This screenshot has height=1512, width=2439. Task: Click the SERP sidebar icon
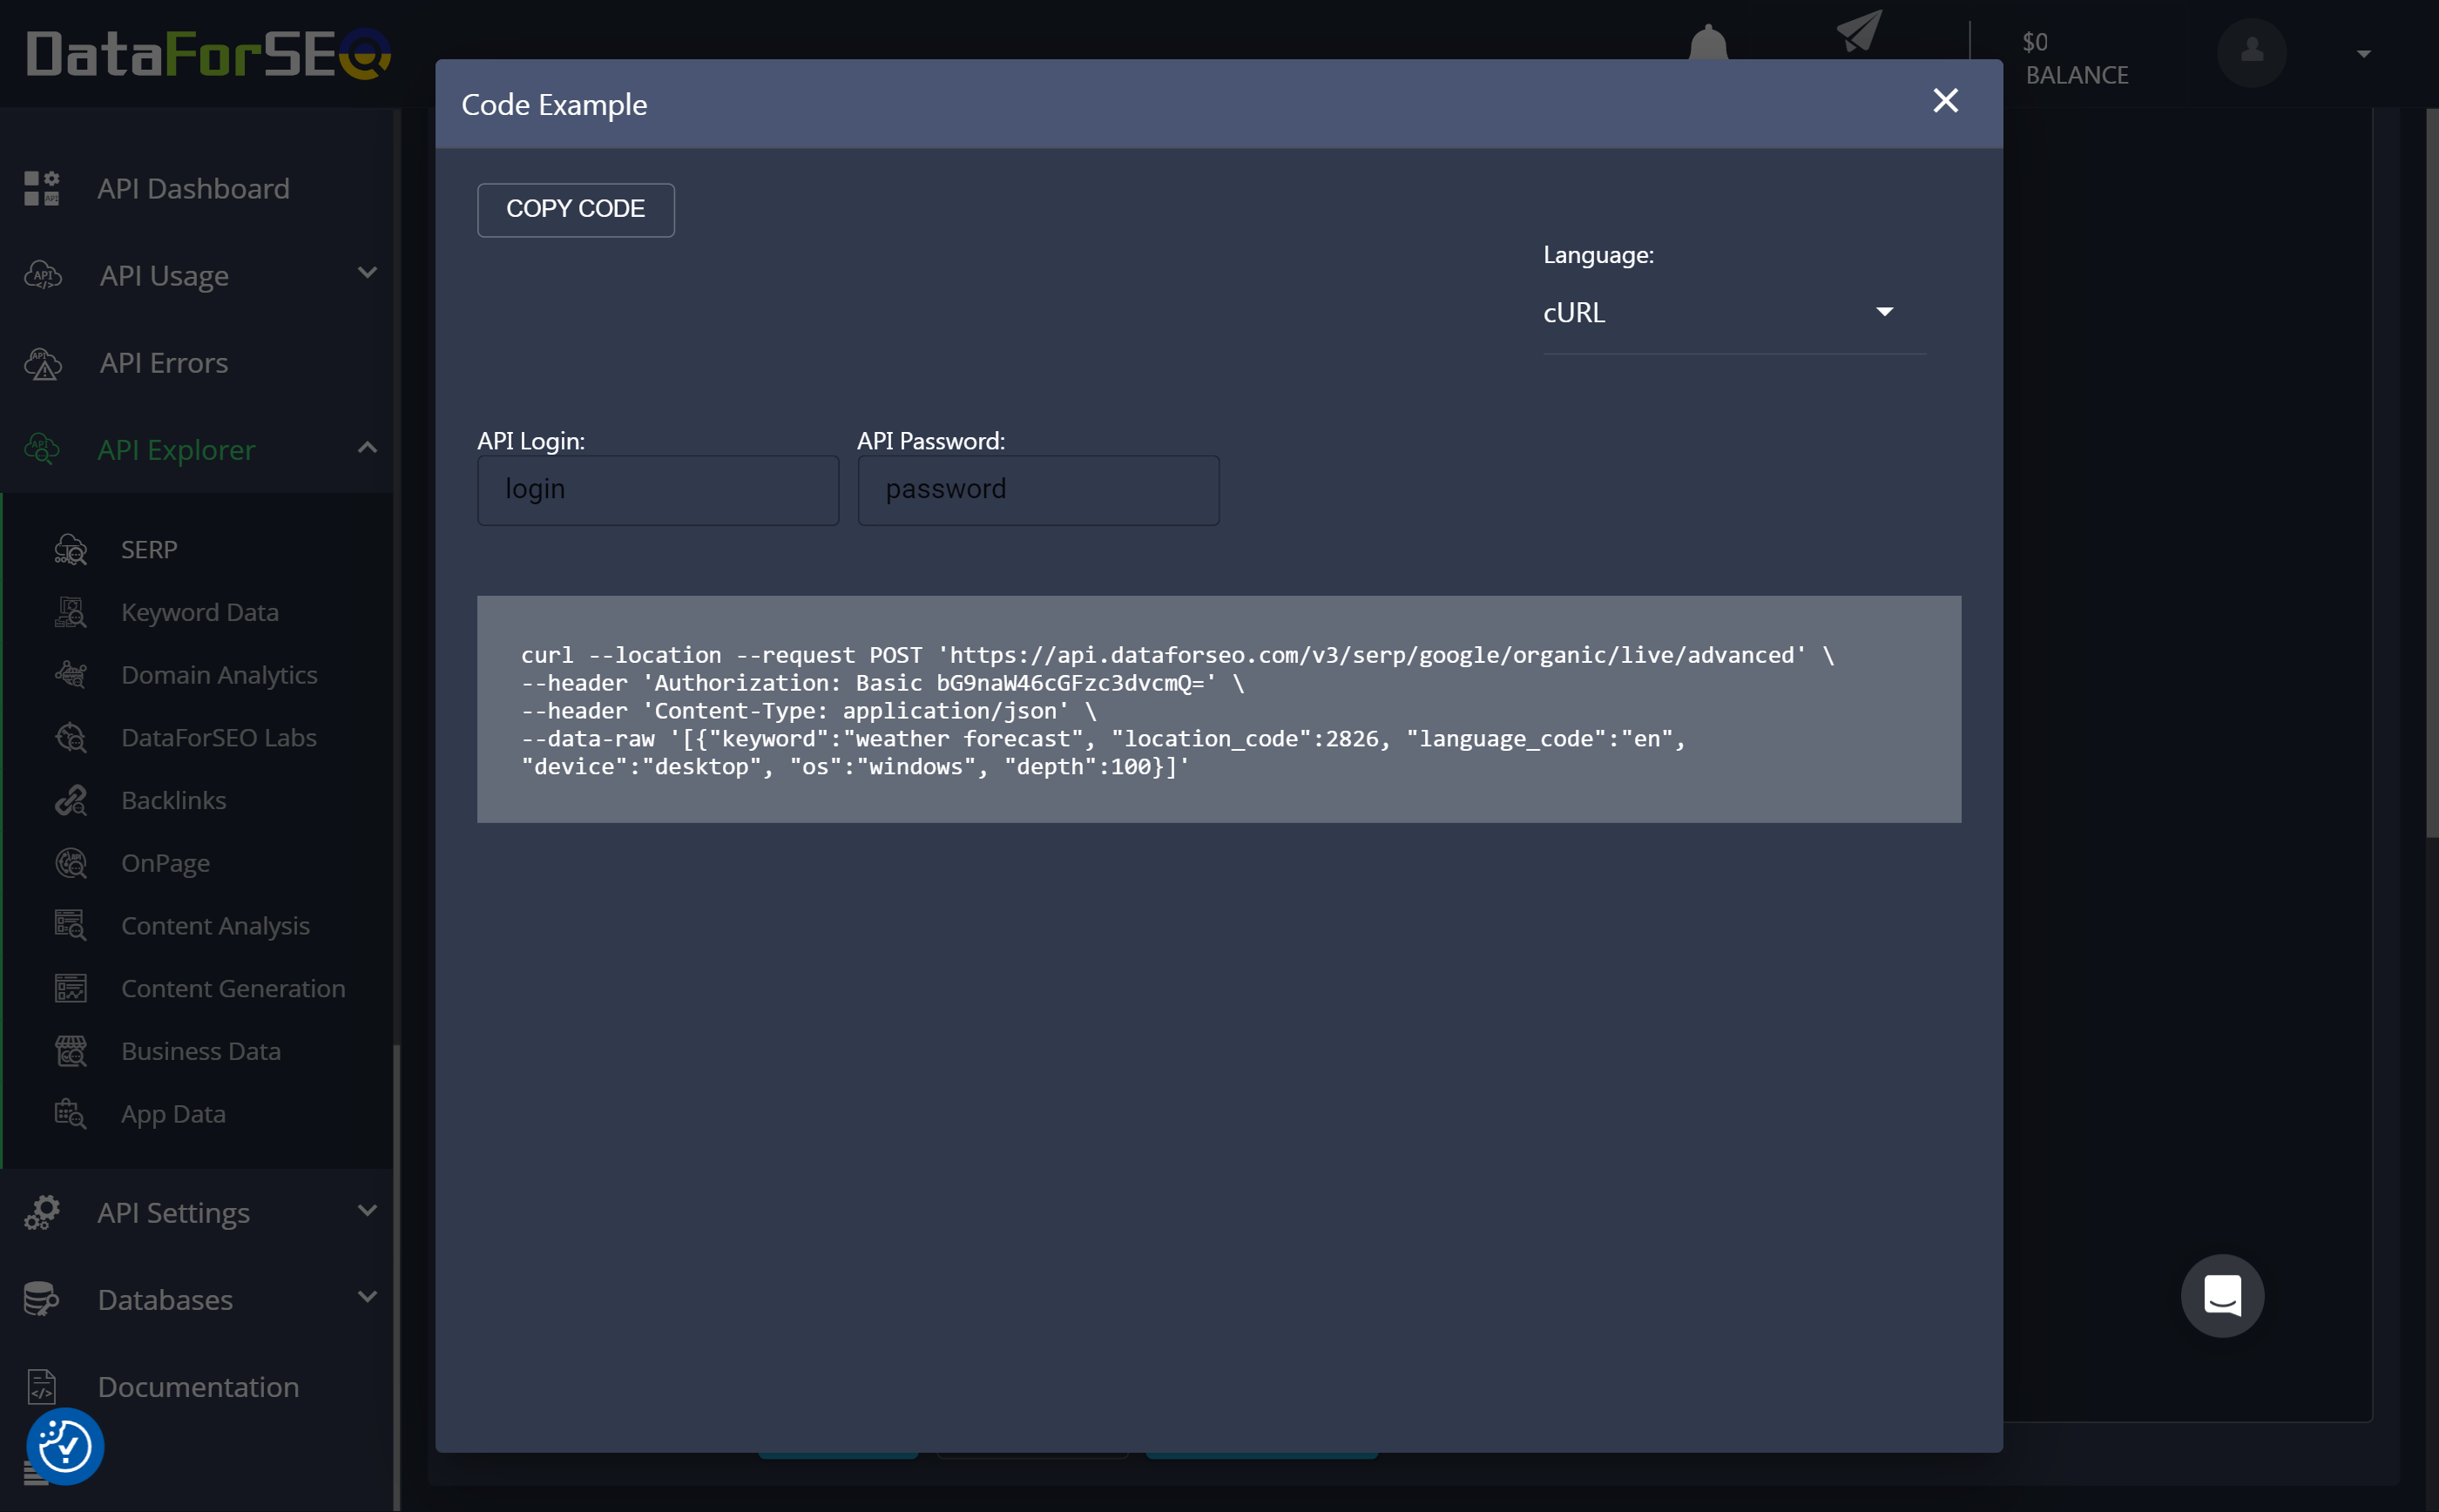tap(71, 550)
